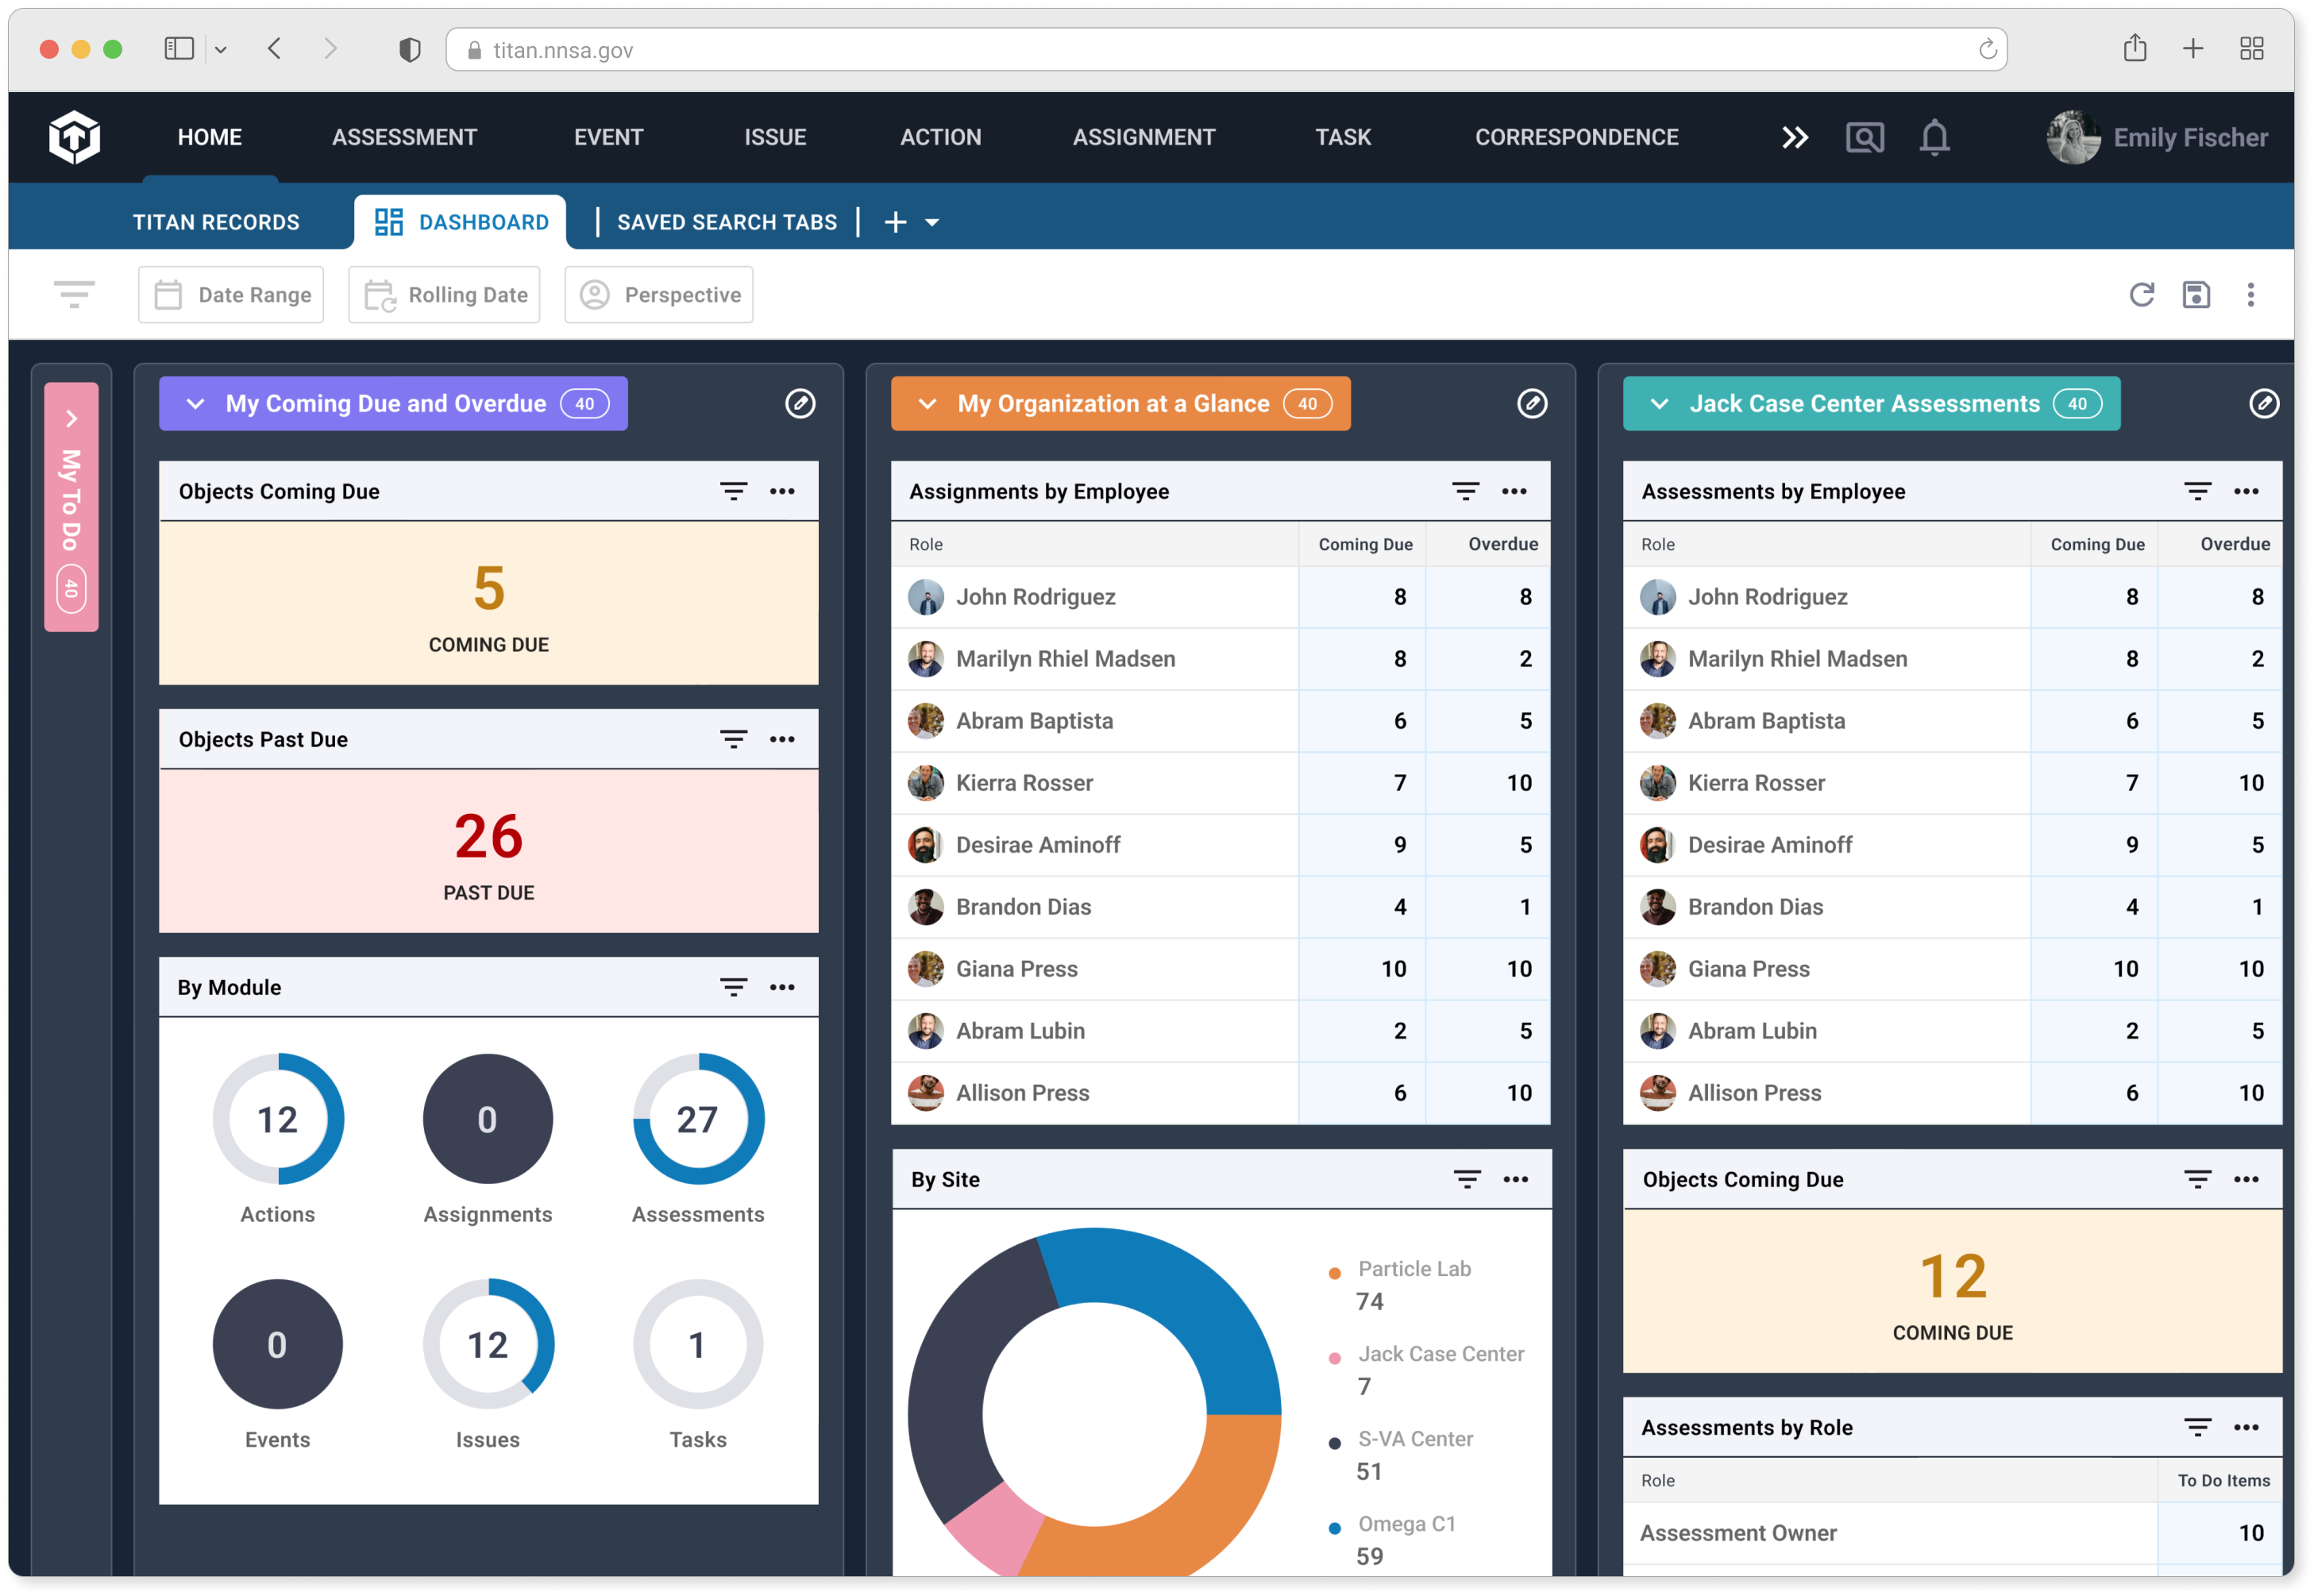Open more options for By Module

pyautogui.click(x=782, y=987)
